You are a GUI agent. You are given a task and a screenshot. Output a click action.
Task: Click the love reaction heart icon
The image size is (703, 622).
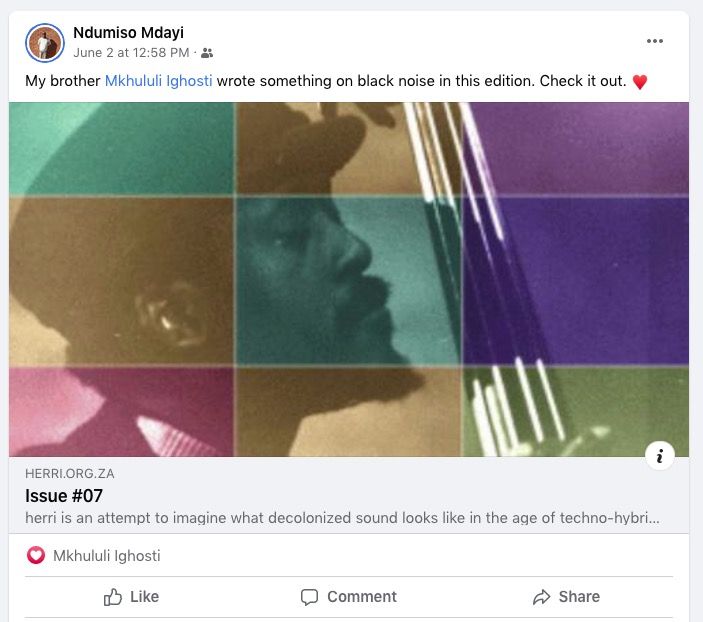pyautogui.click(x=36, y=555)
